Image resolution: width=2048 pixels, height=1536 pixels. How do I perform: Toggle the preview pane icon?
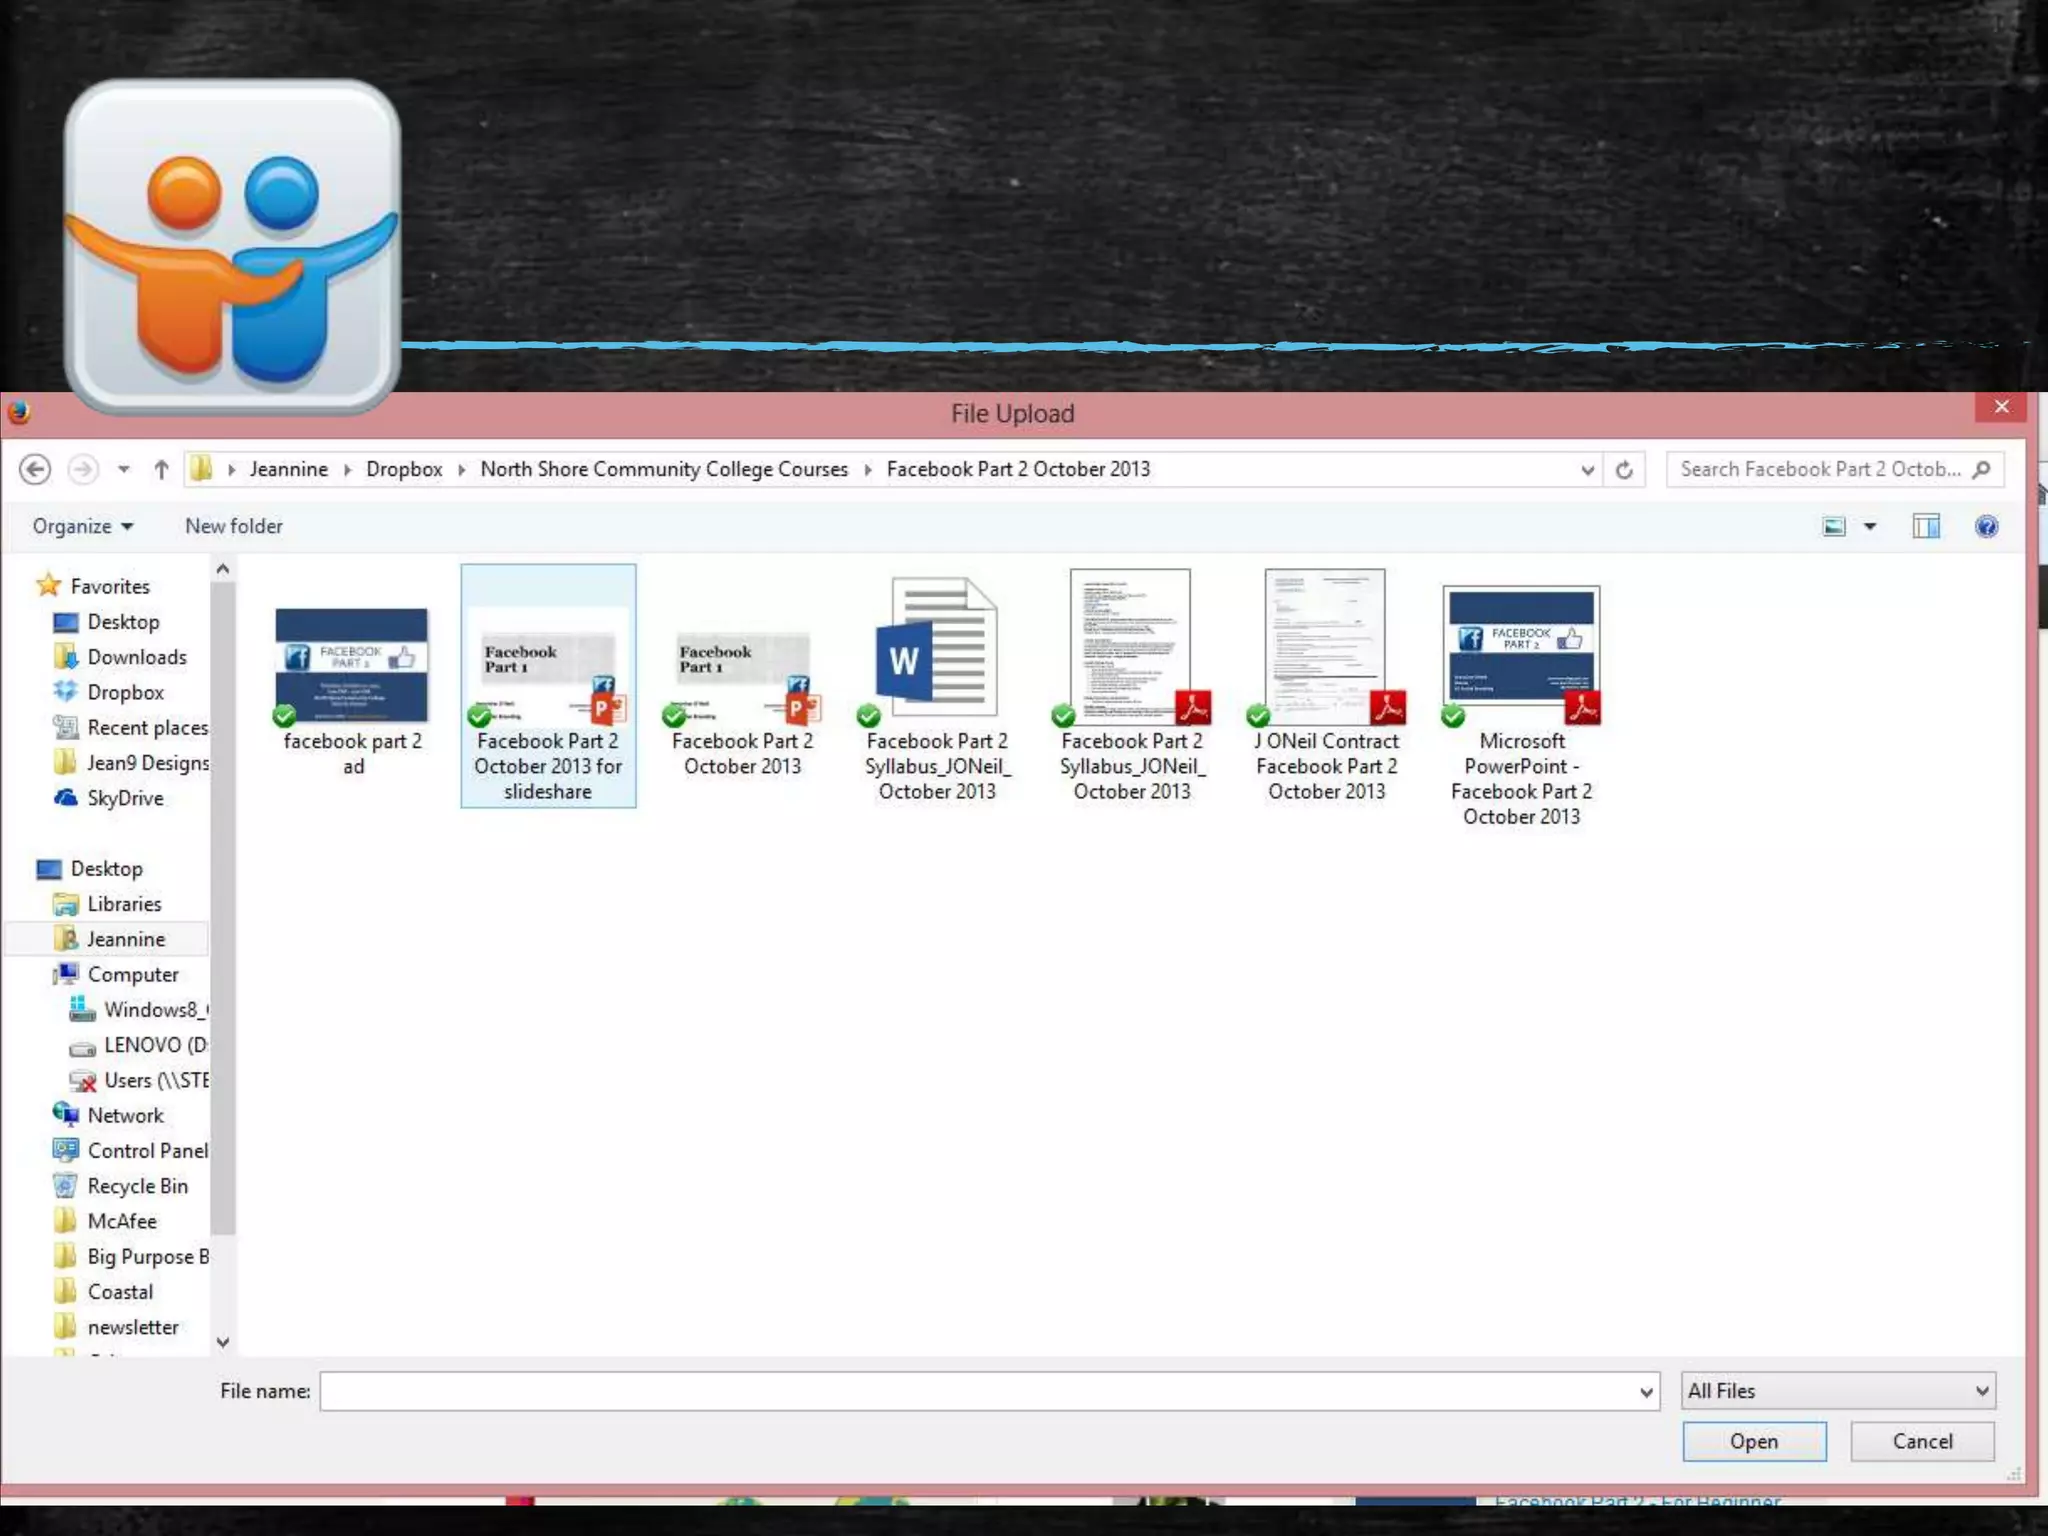1925,527
